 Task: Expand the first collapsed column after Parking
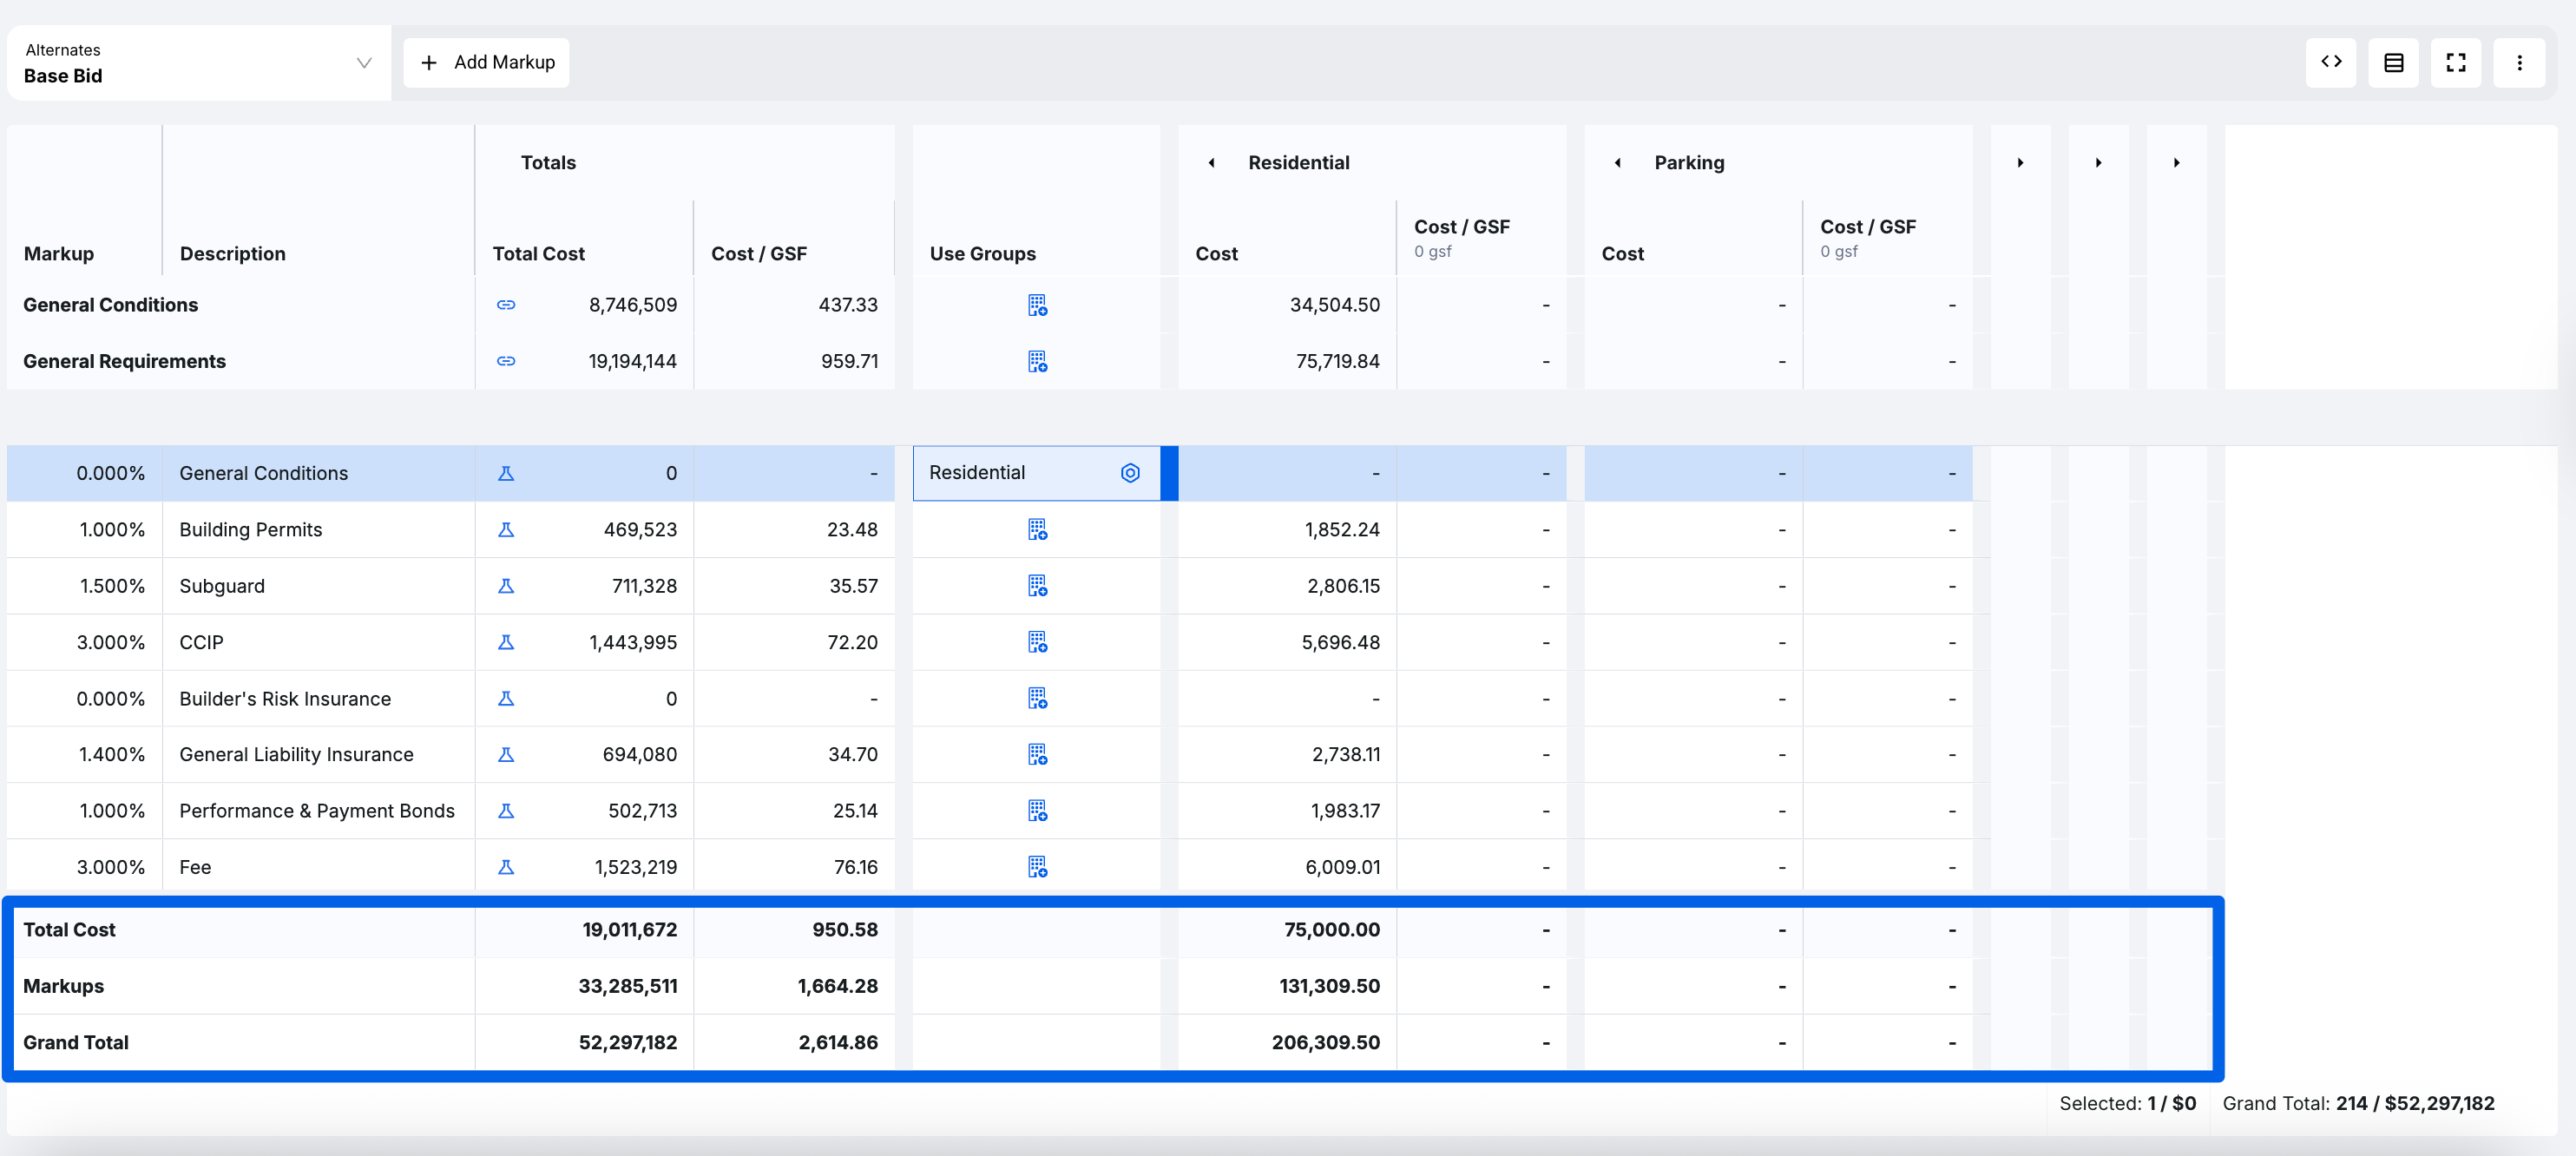tap(2020, 163)
